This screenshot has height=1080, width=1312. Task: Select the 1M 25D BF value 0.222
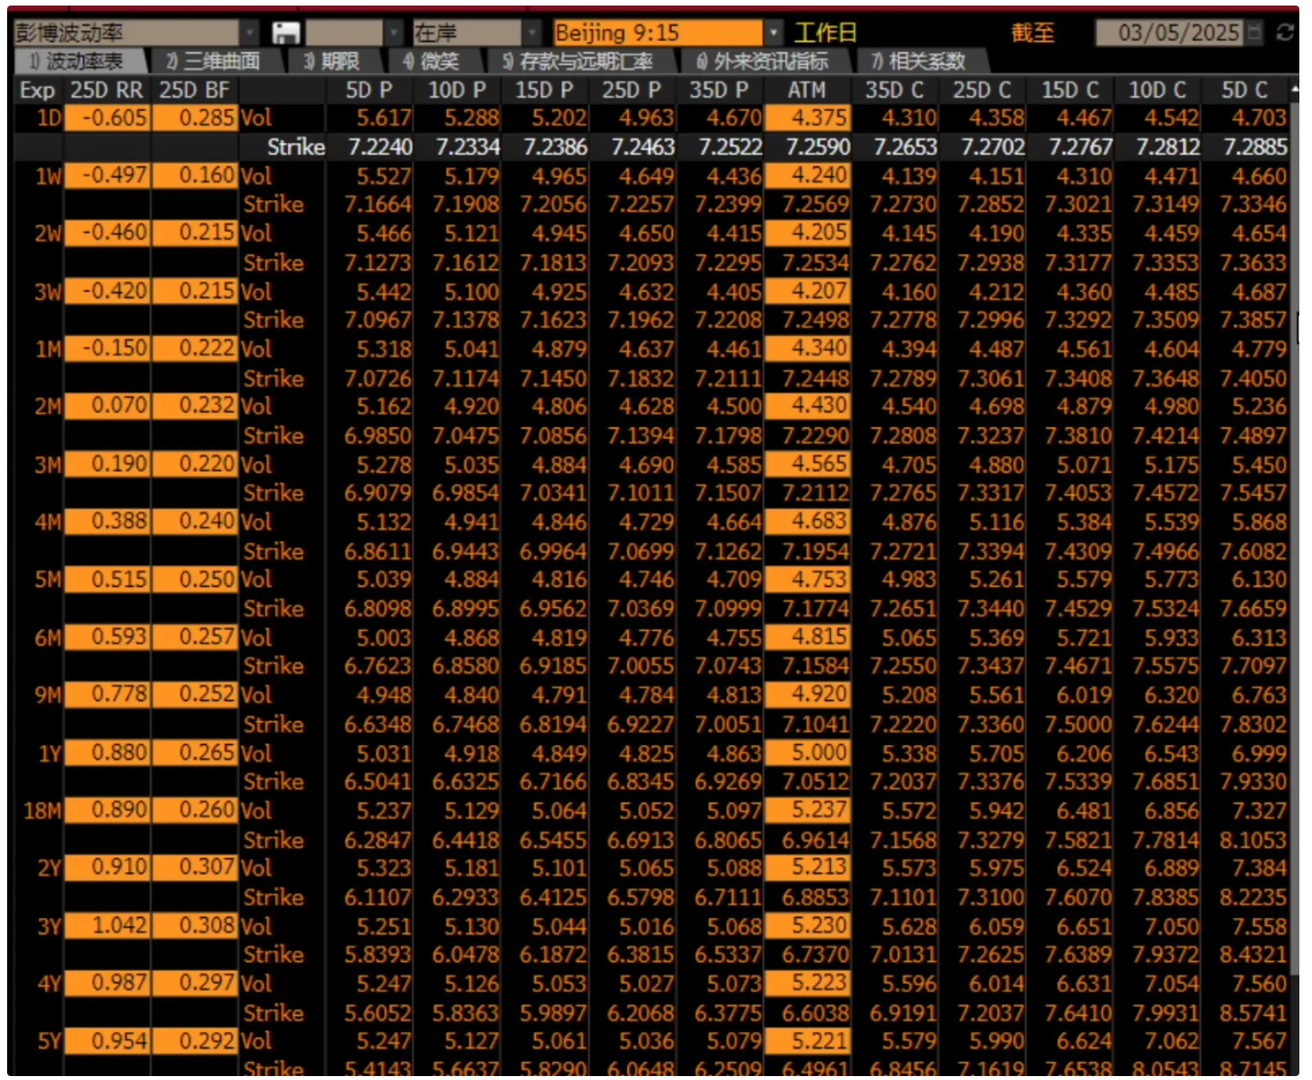point(195,348)
